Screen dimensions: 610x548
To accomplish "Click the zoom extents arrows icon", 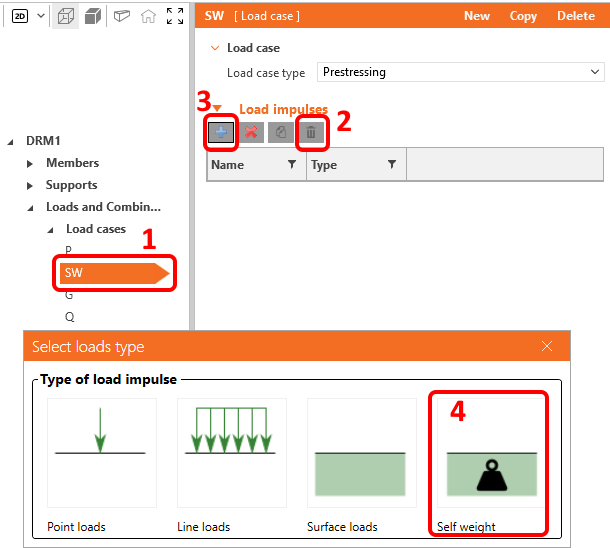I will [x=175, y=16].
